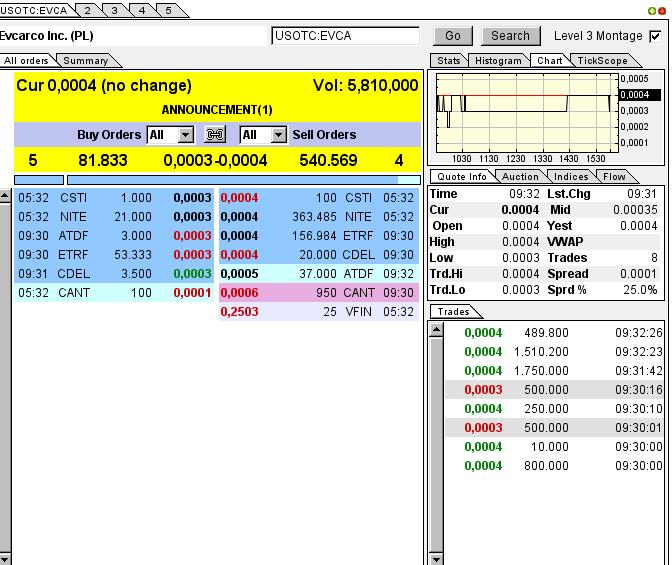Click the USOTC:EVCA symbol input field

[x=345, y=36]
